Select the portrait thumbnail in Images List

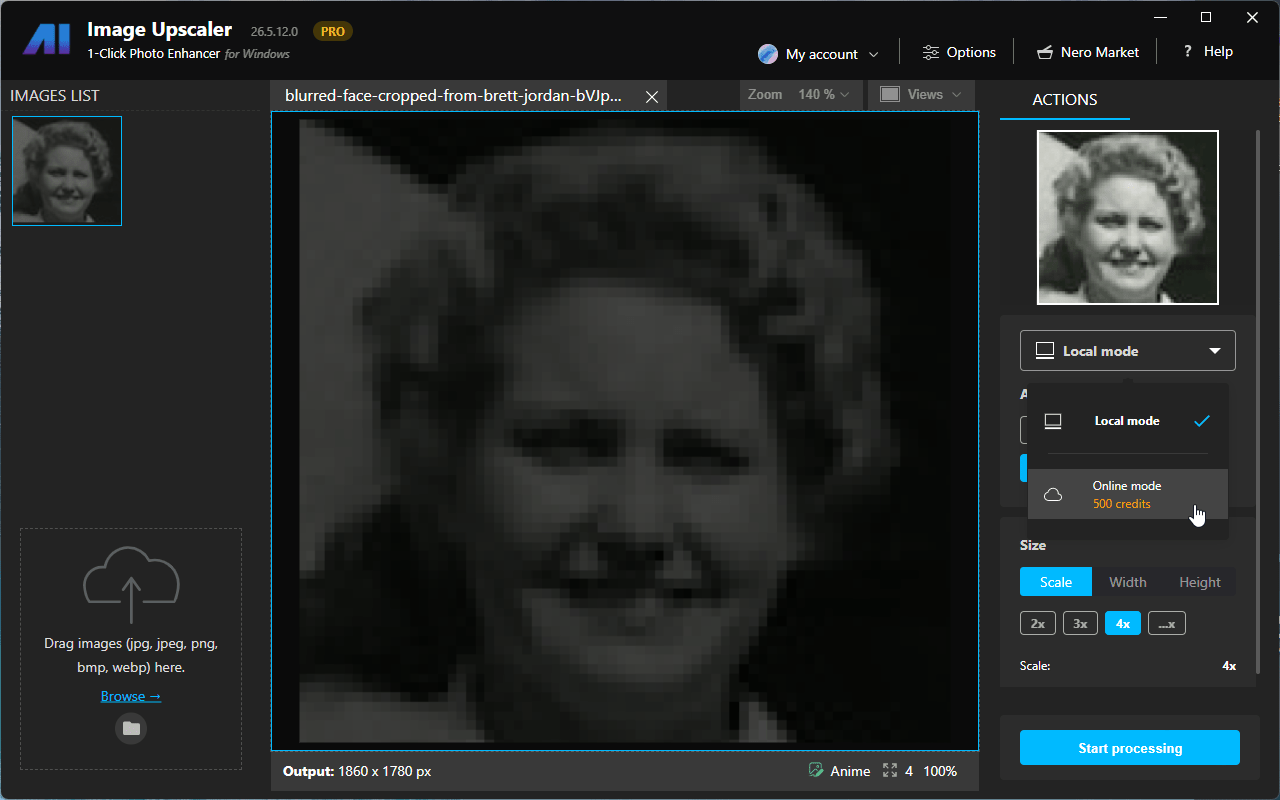[67, 171]
